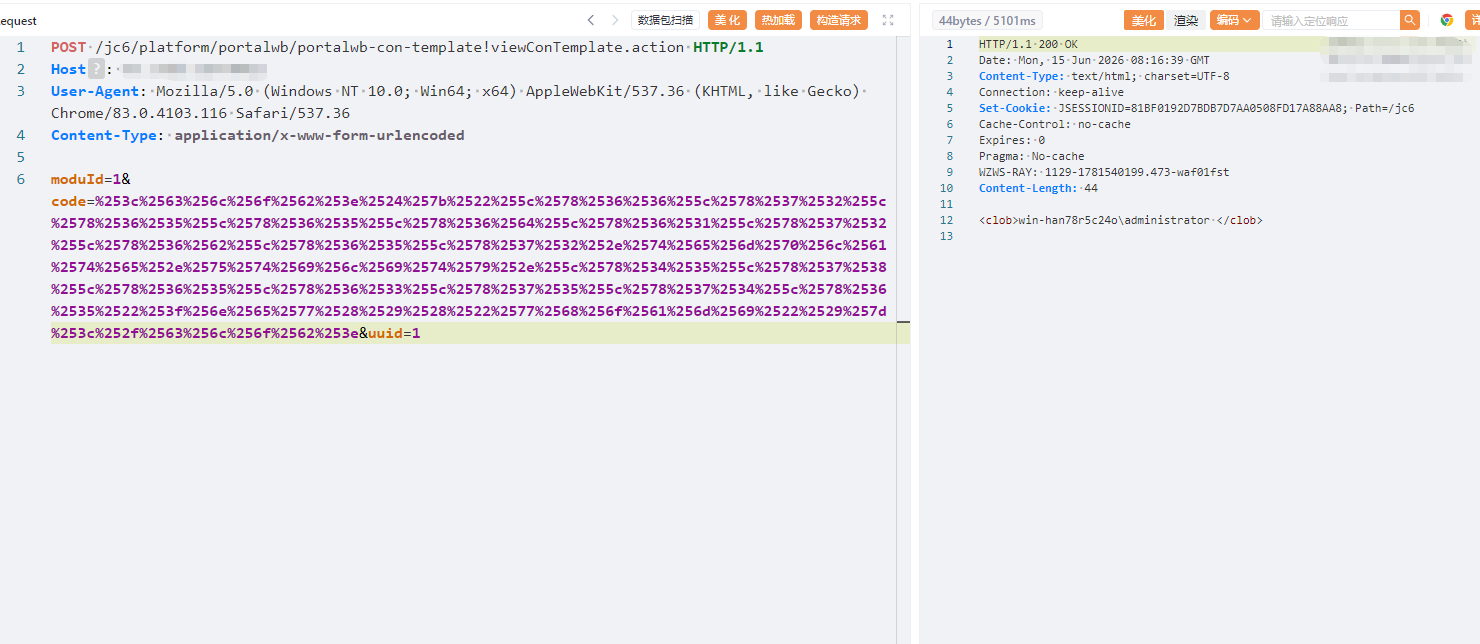This screenshot has height=644, width=1480.
Task: Click the 构造请求 button
Action: (838, 20)
